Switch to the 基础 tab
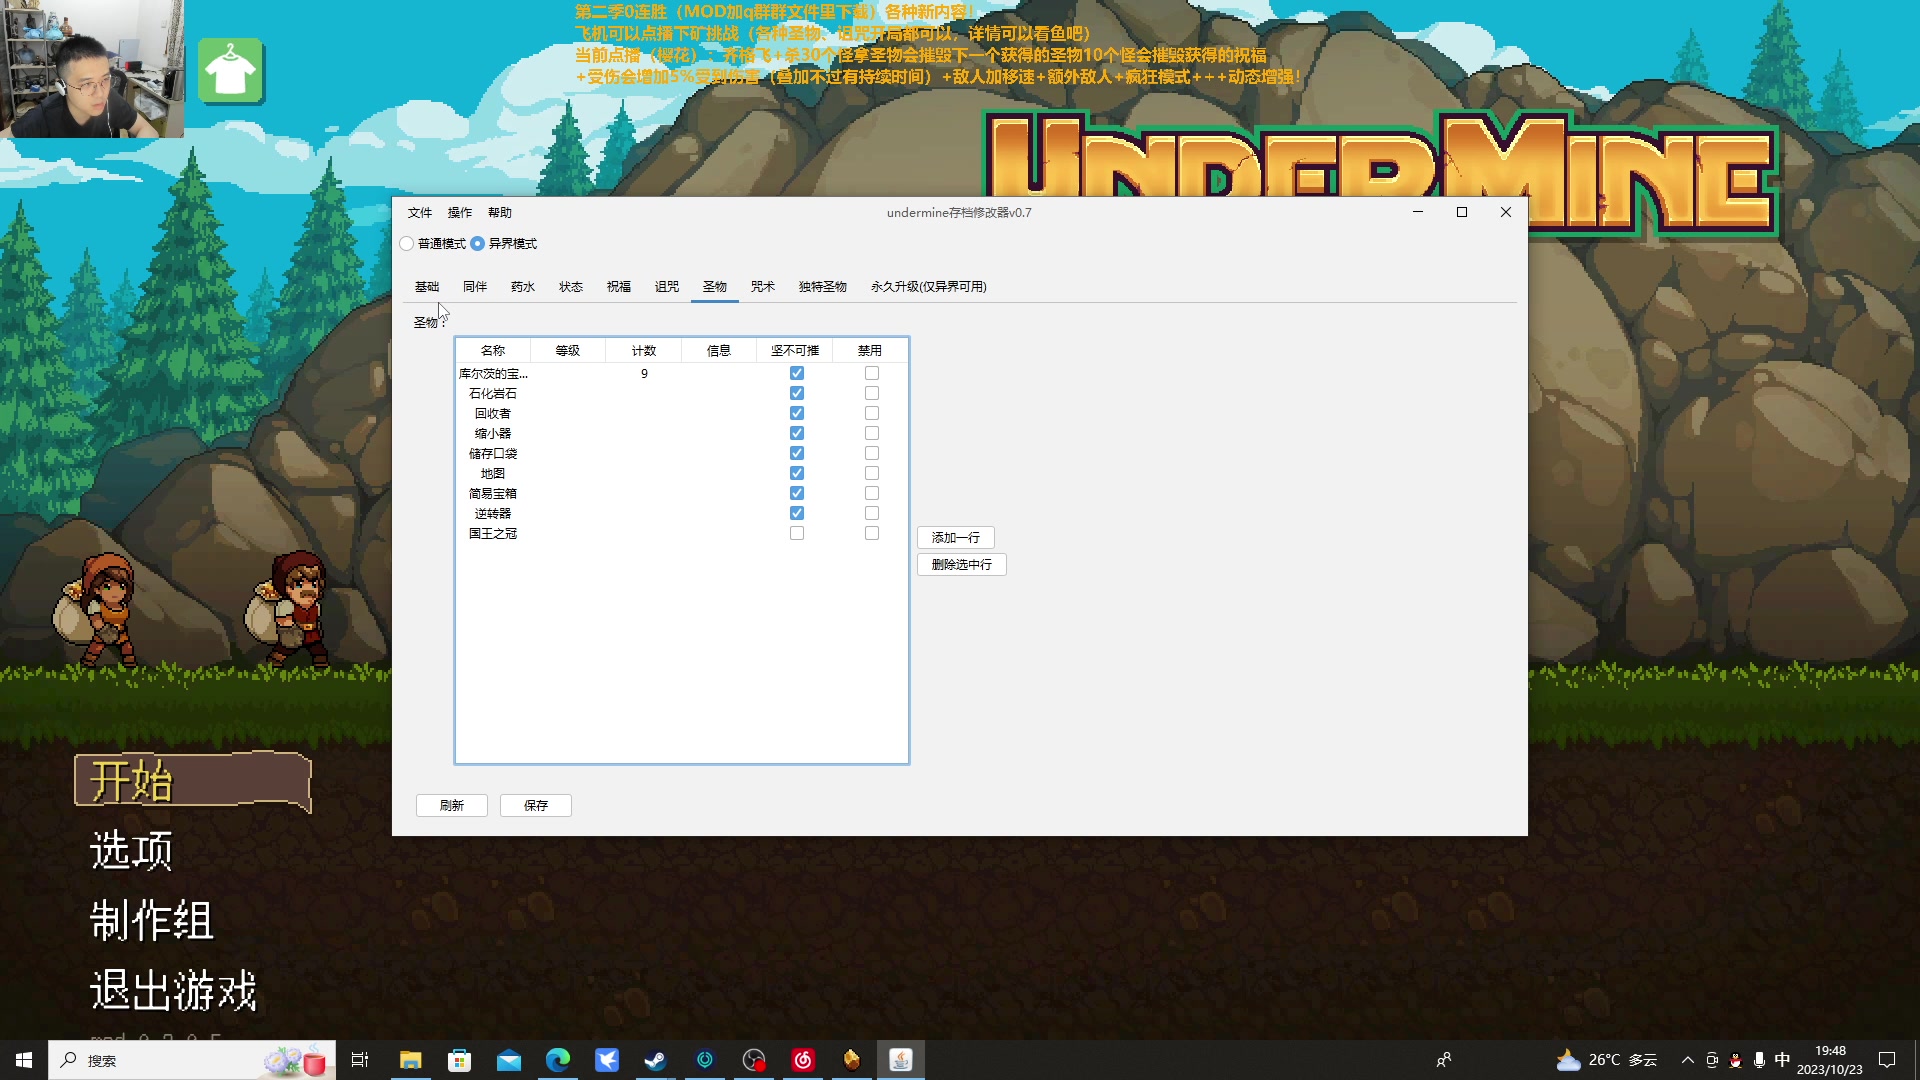The width and height of the screenshot is (1920, 1080). point(427,287)
